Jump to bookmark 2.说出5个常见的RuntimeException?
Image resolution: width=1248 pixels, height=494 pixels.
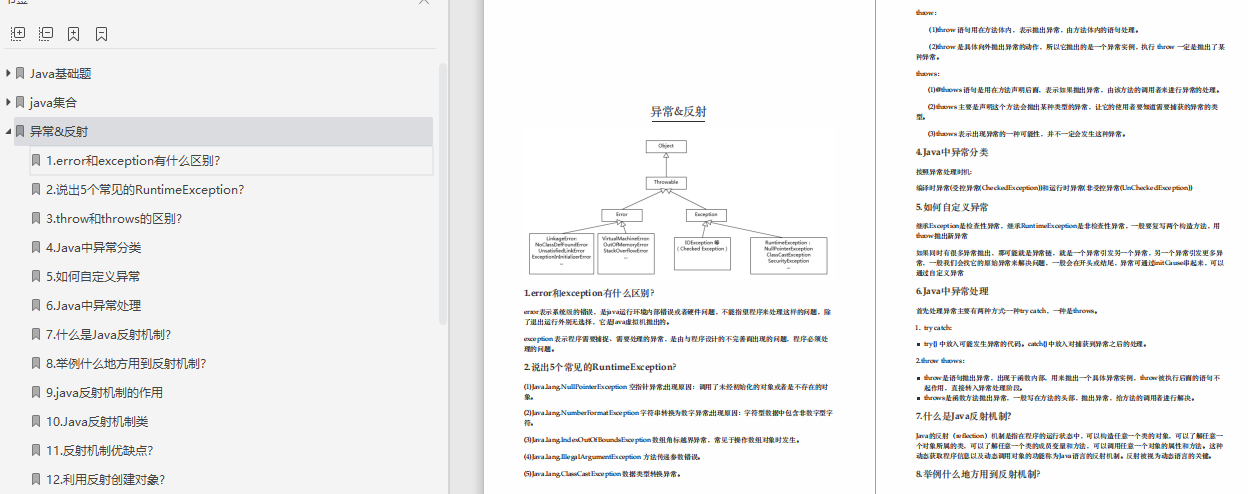[x=145, y=189]
